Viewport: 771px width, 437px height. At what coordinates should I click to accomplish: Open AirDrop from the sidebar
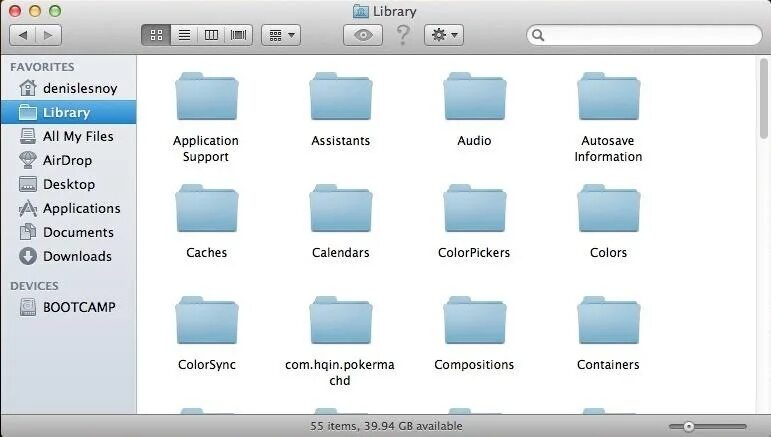click(x=68, y=160)
